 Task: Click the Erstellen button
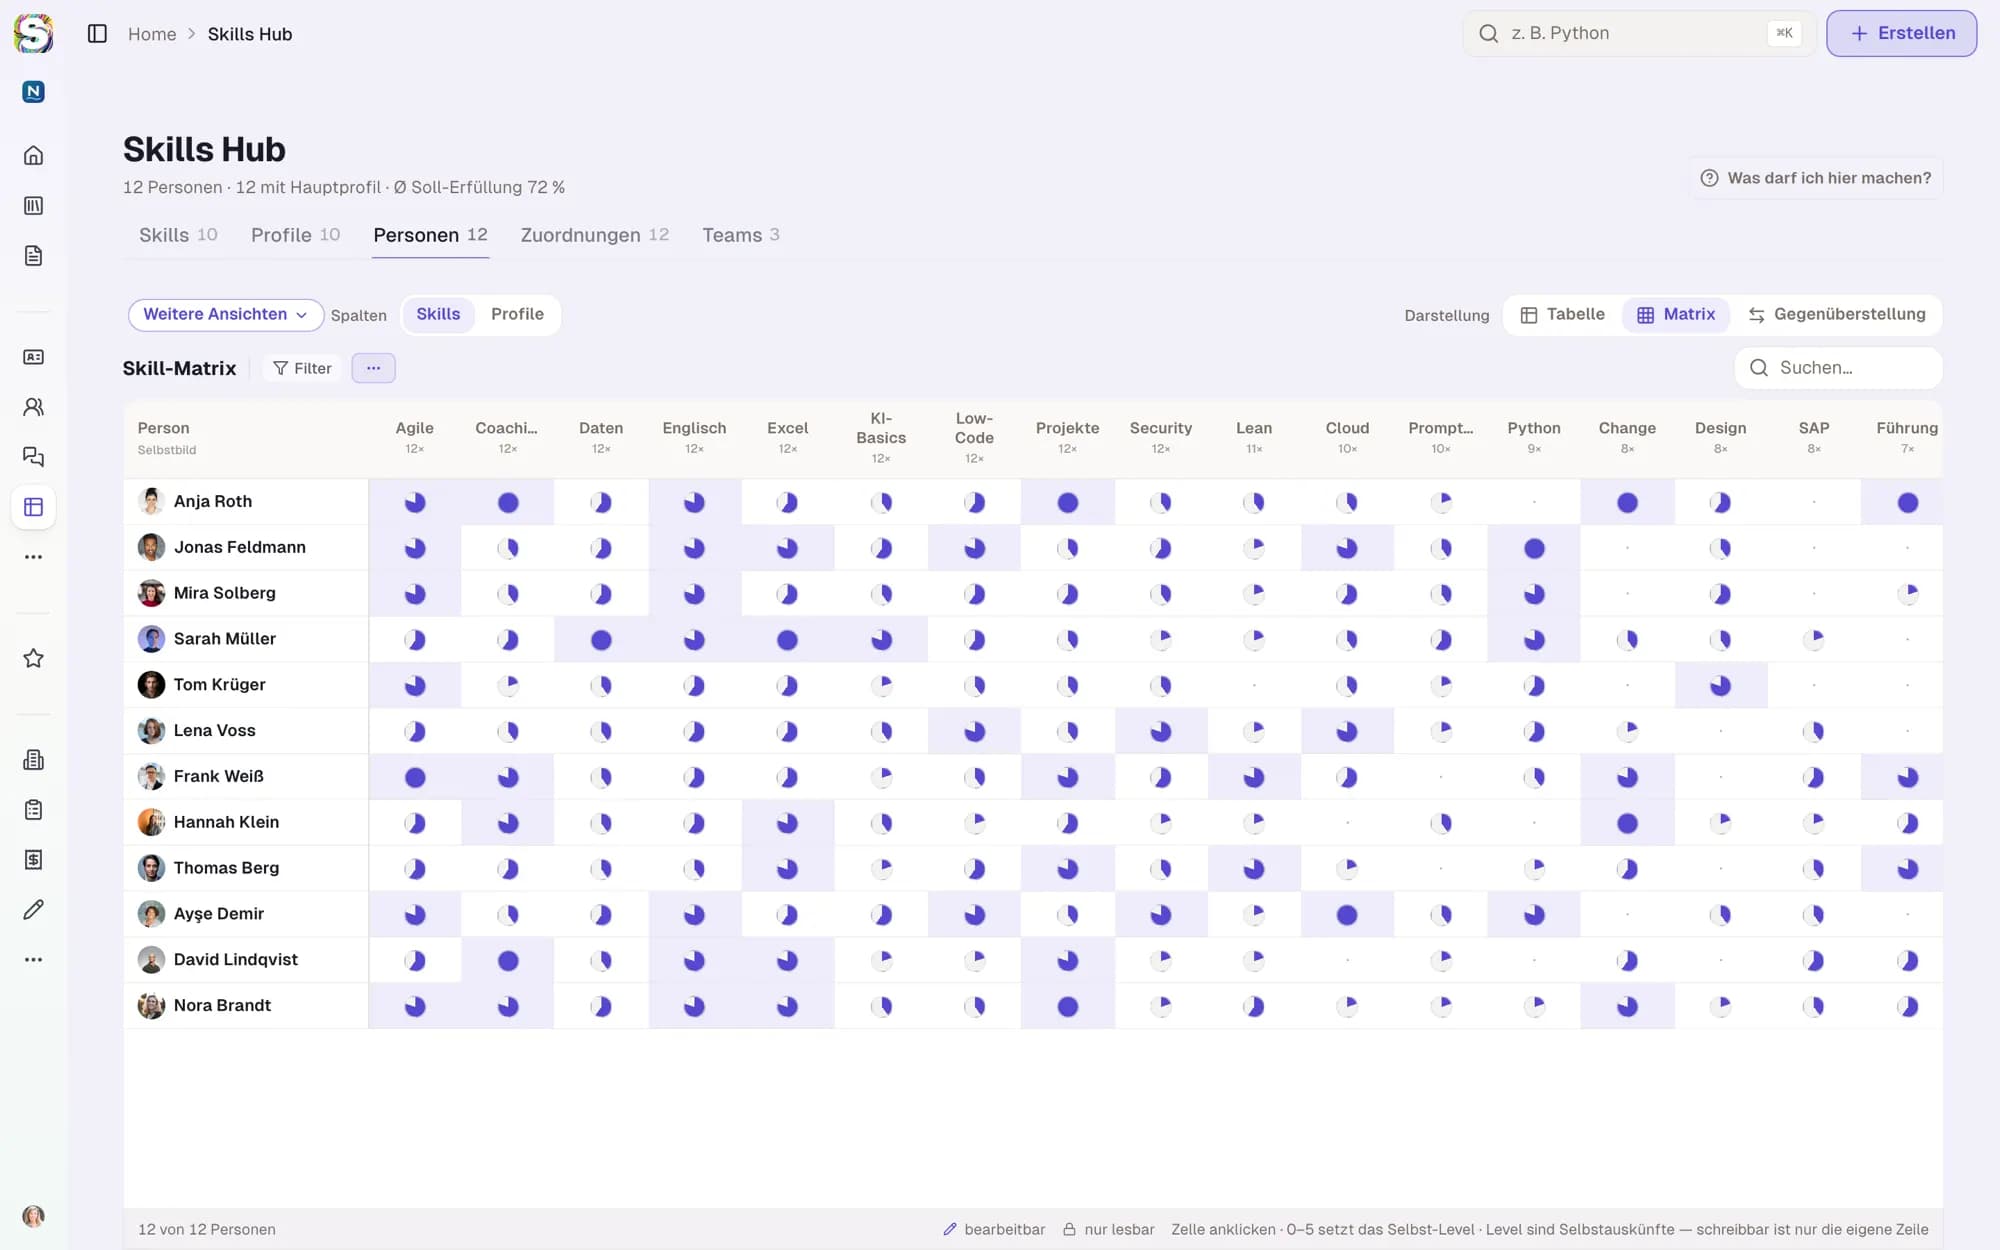[1901, 33]
